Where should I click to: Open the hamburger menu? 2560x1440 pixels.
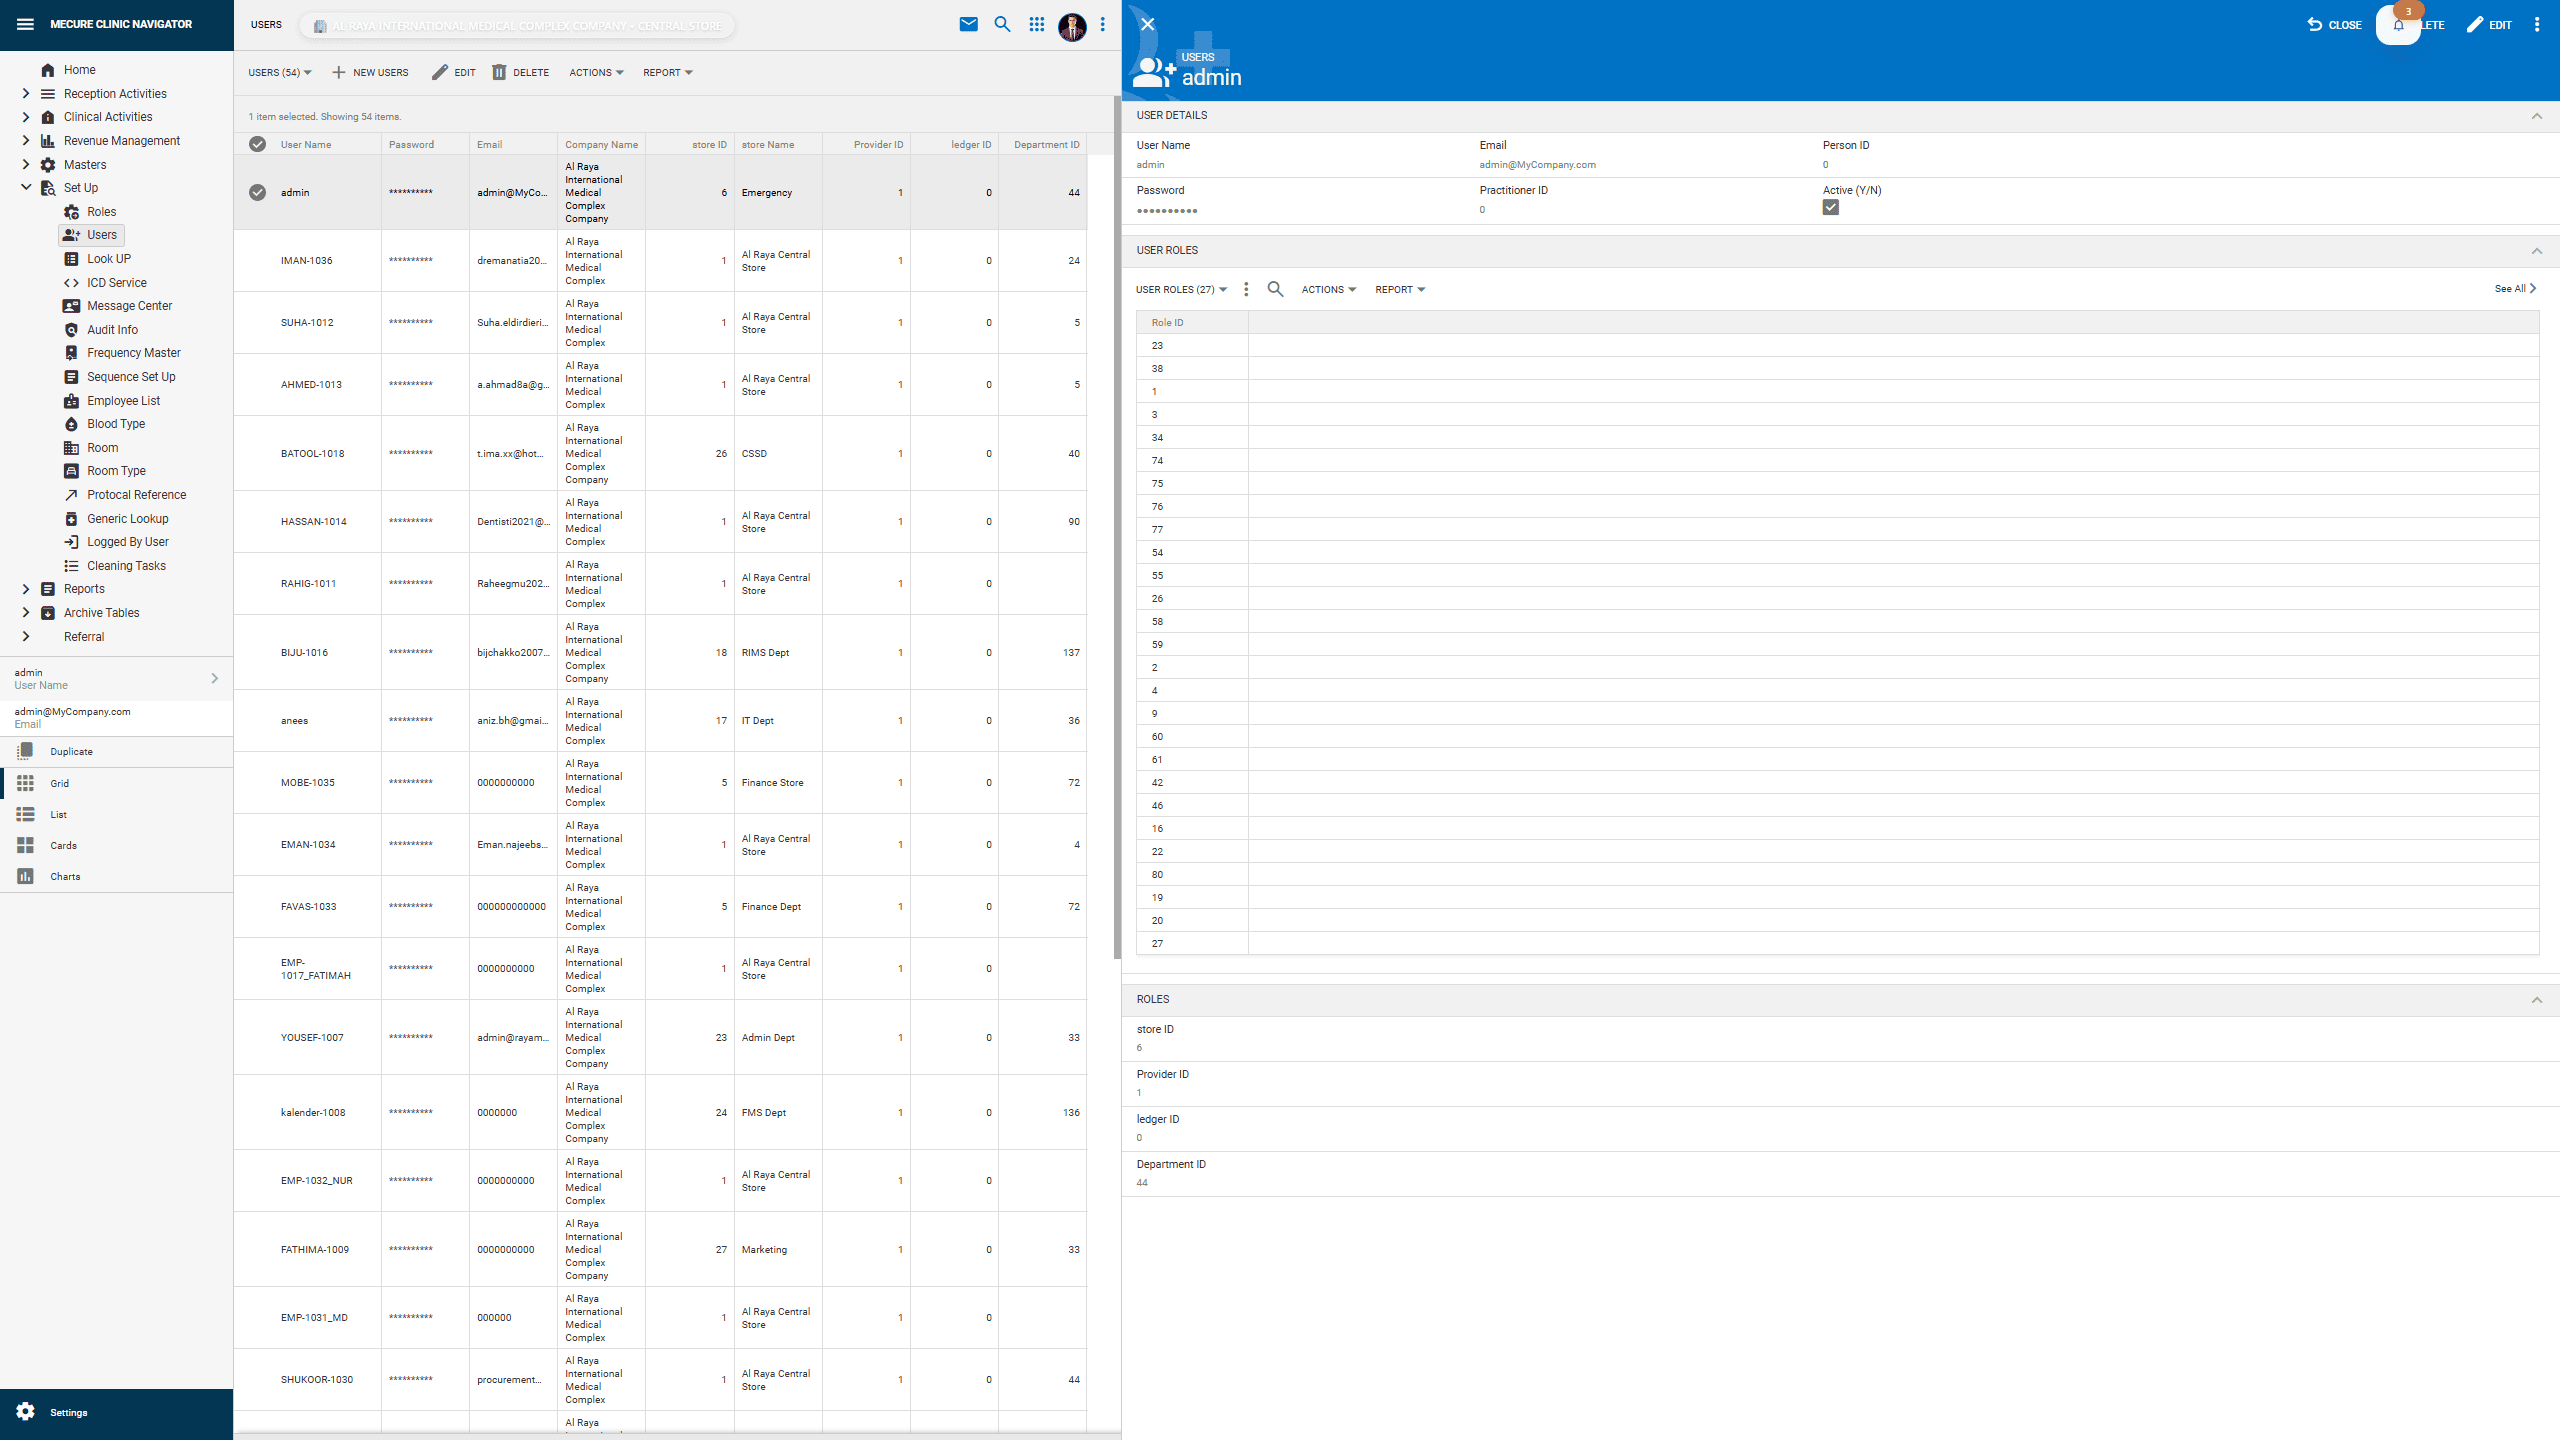click(25, 23)
